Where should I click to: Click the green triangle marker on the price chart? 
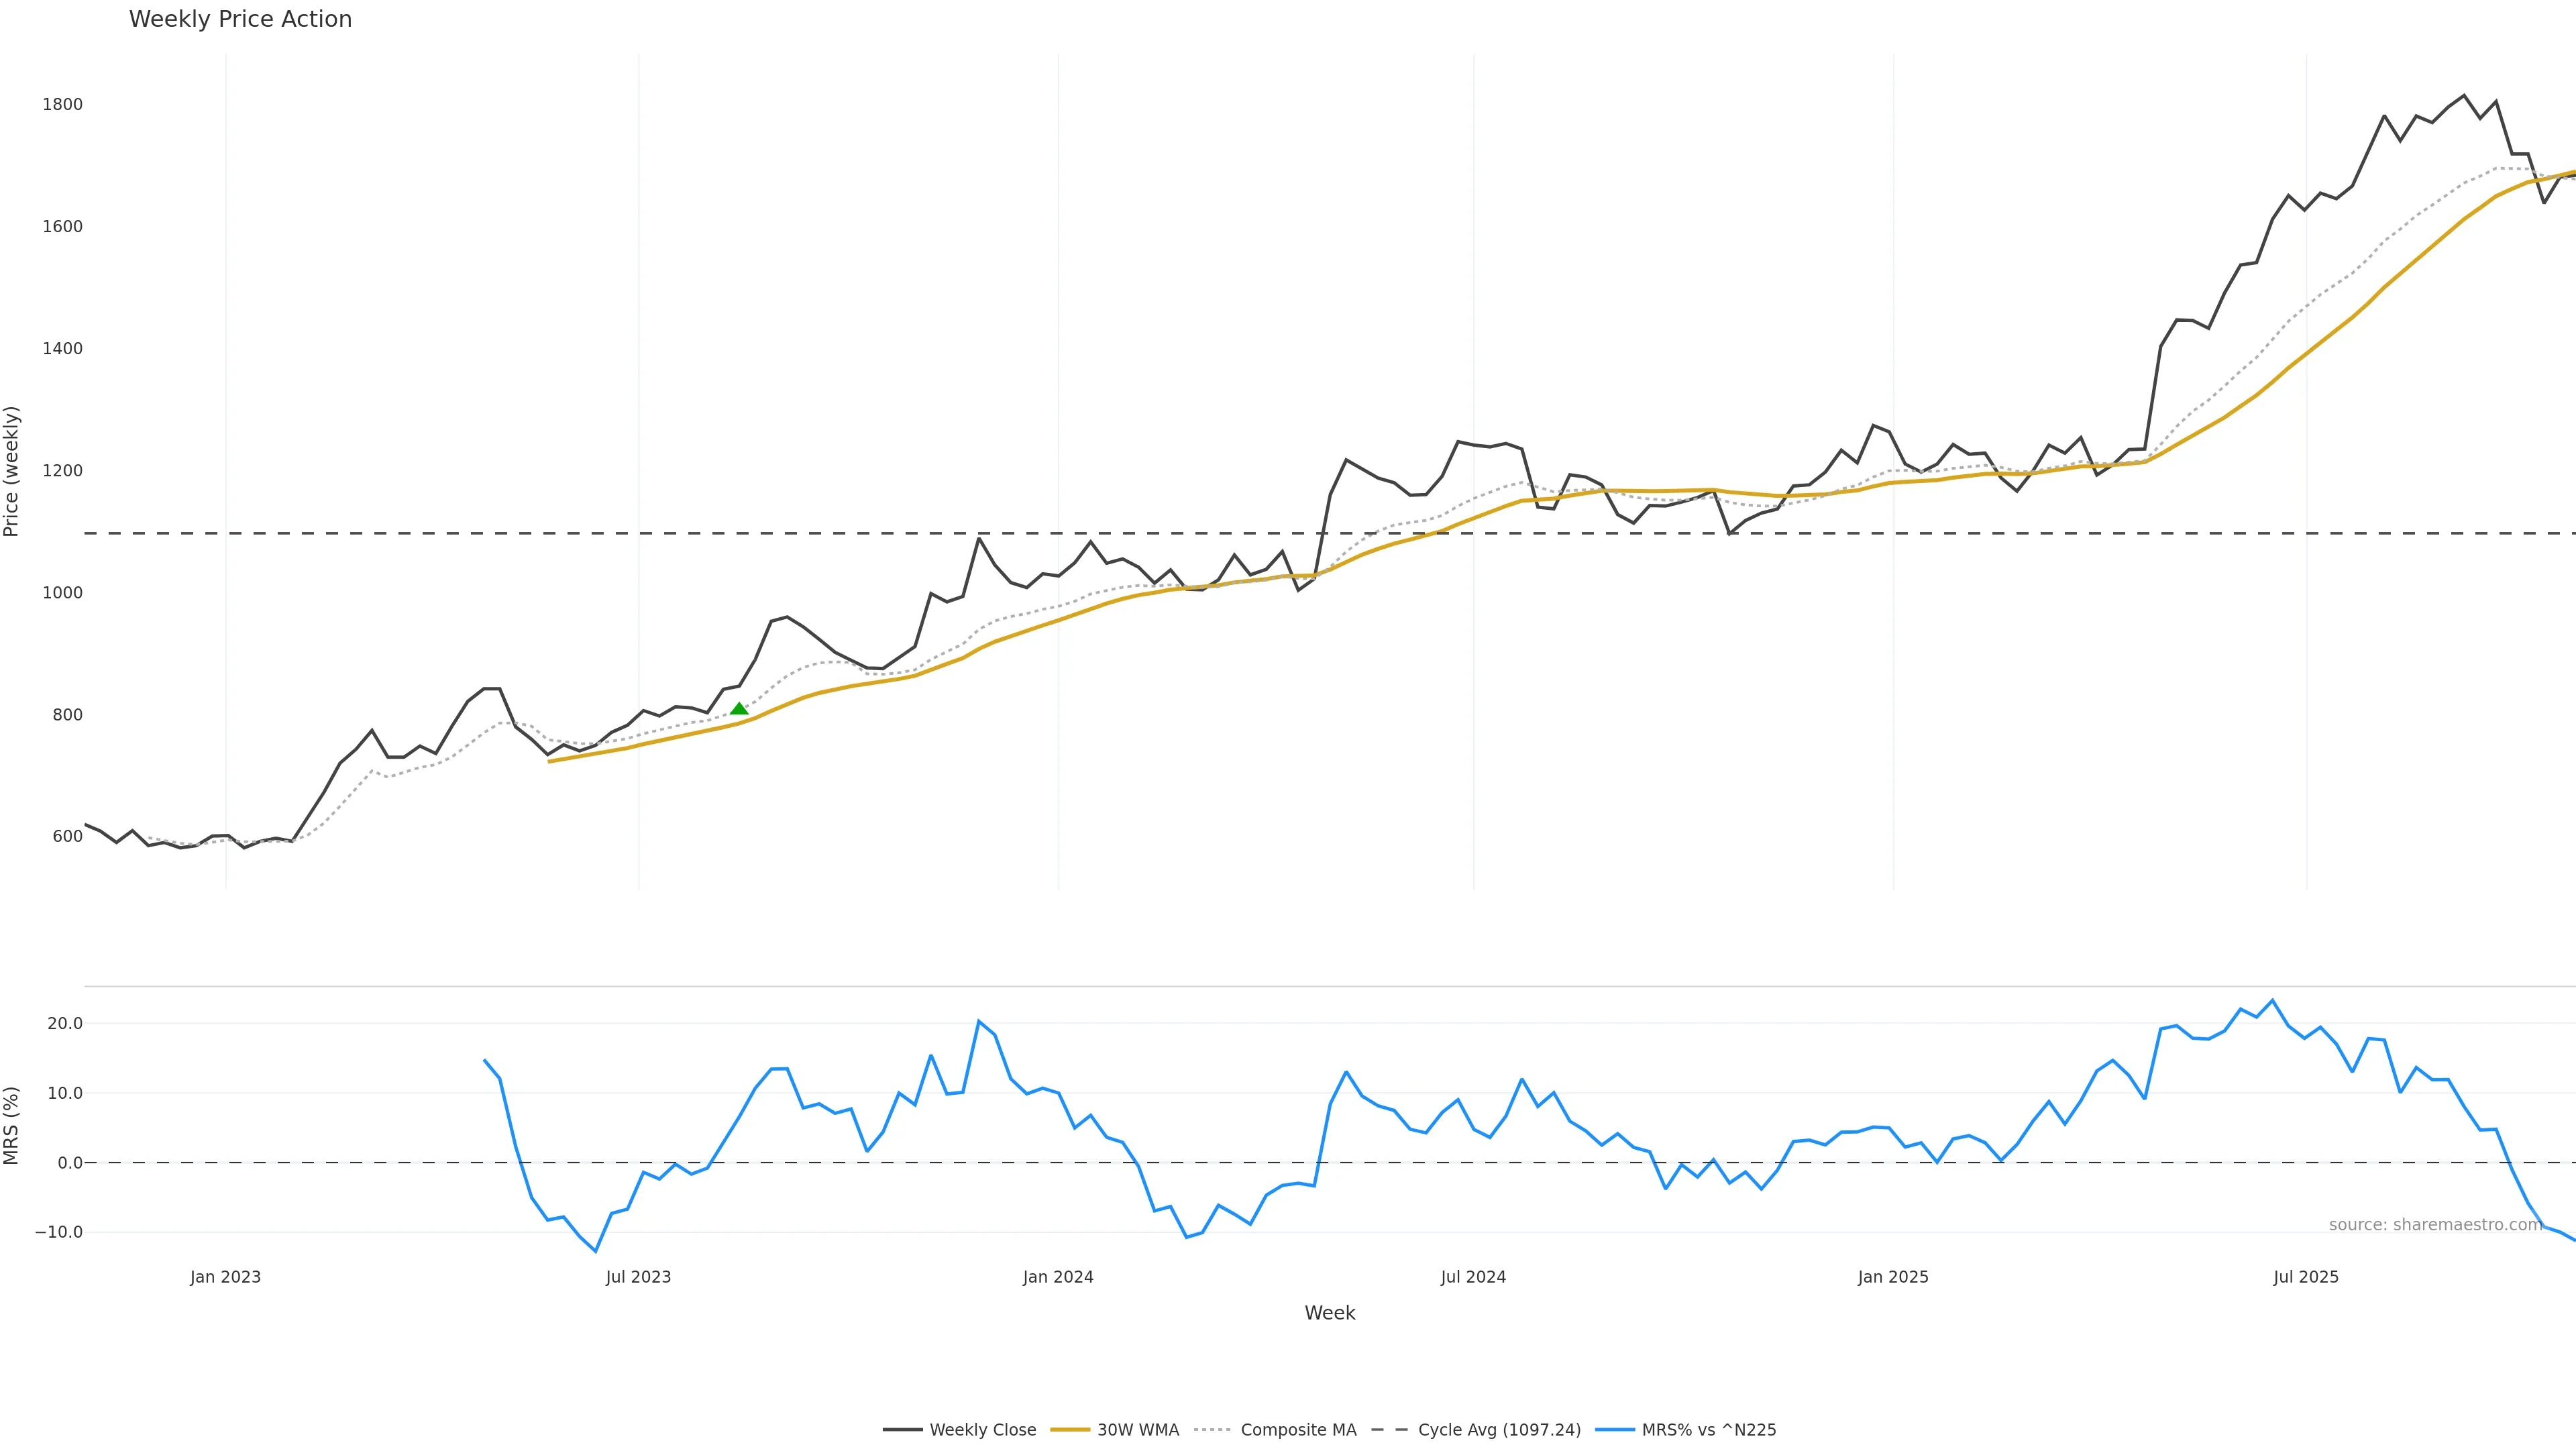[x=739, y=709]
